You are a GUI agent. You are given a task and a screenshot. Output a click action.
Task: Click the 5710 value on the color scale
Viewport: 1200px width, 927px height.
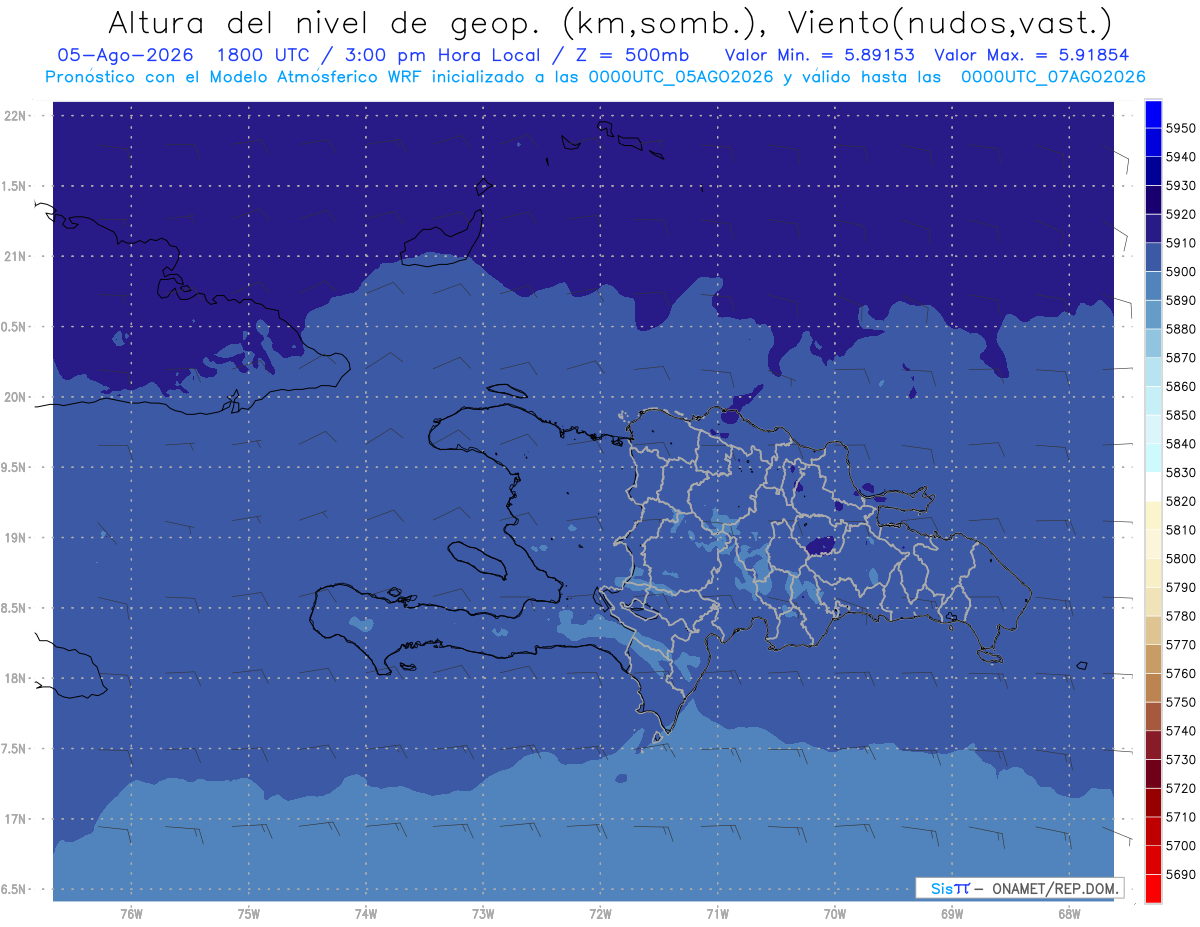point(1180,817)
